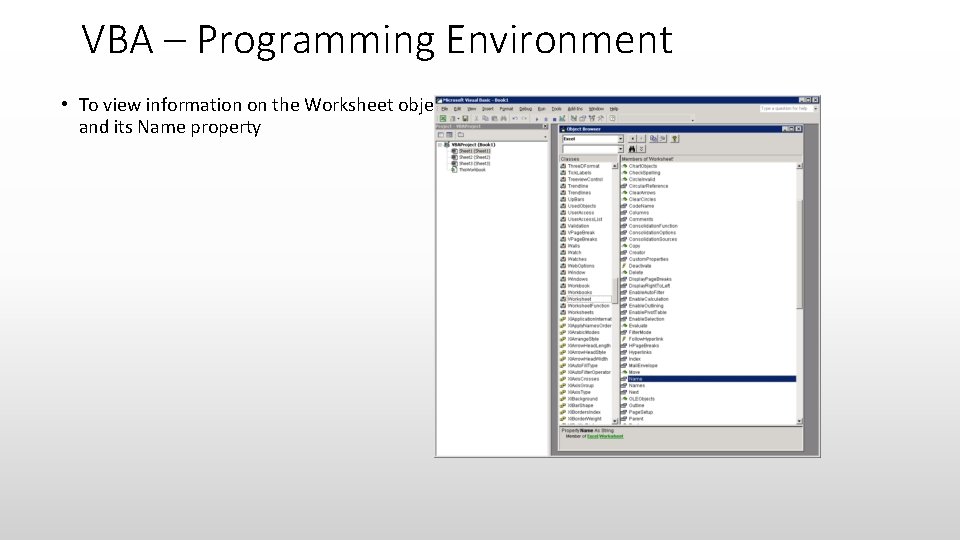Select Delete in Members list

636,272
